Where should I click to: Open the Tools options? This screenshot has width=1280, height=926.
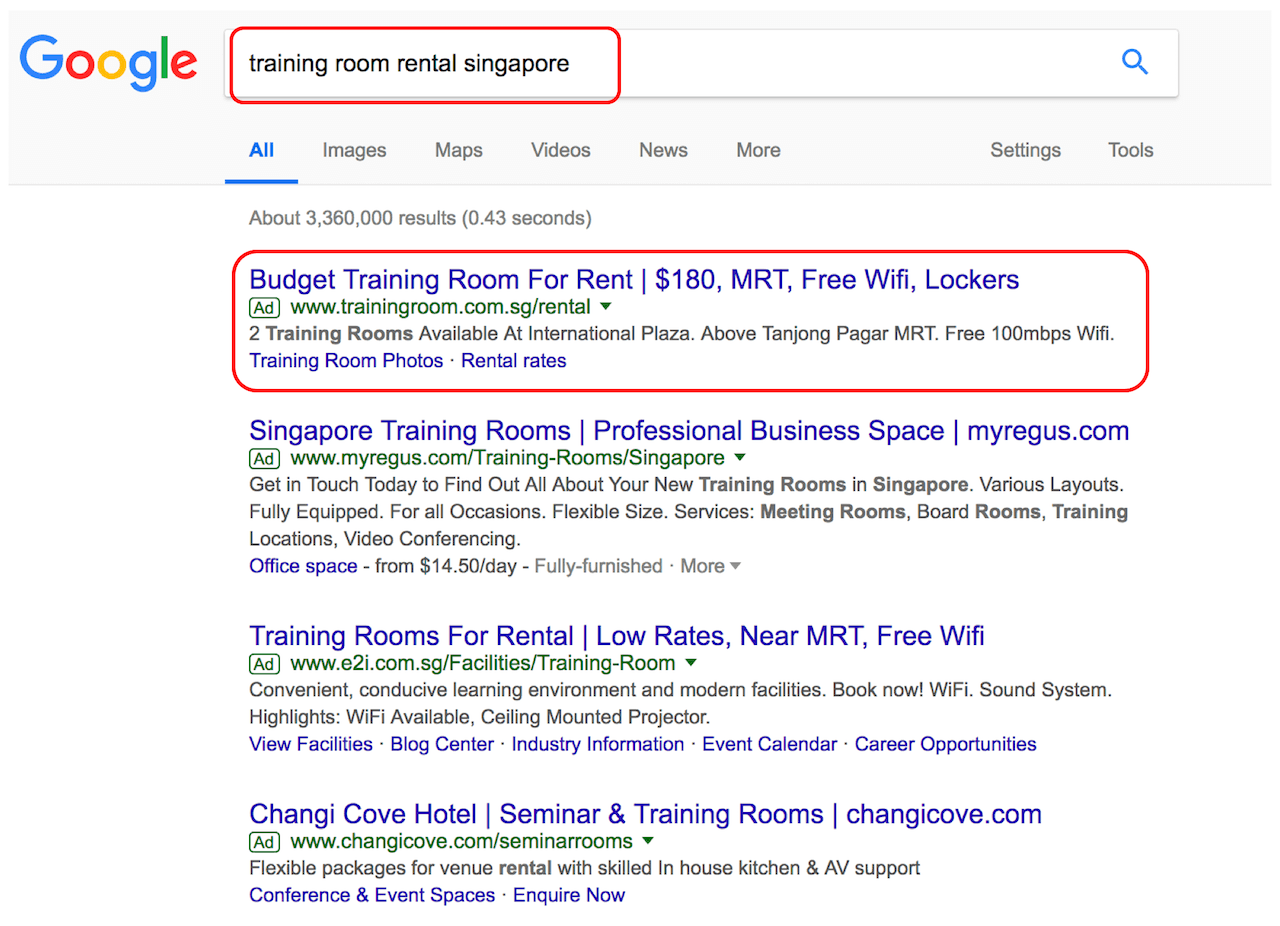1130,150
